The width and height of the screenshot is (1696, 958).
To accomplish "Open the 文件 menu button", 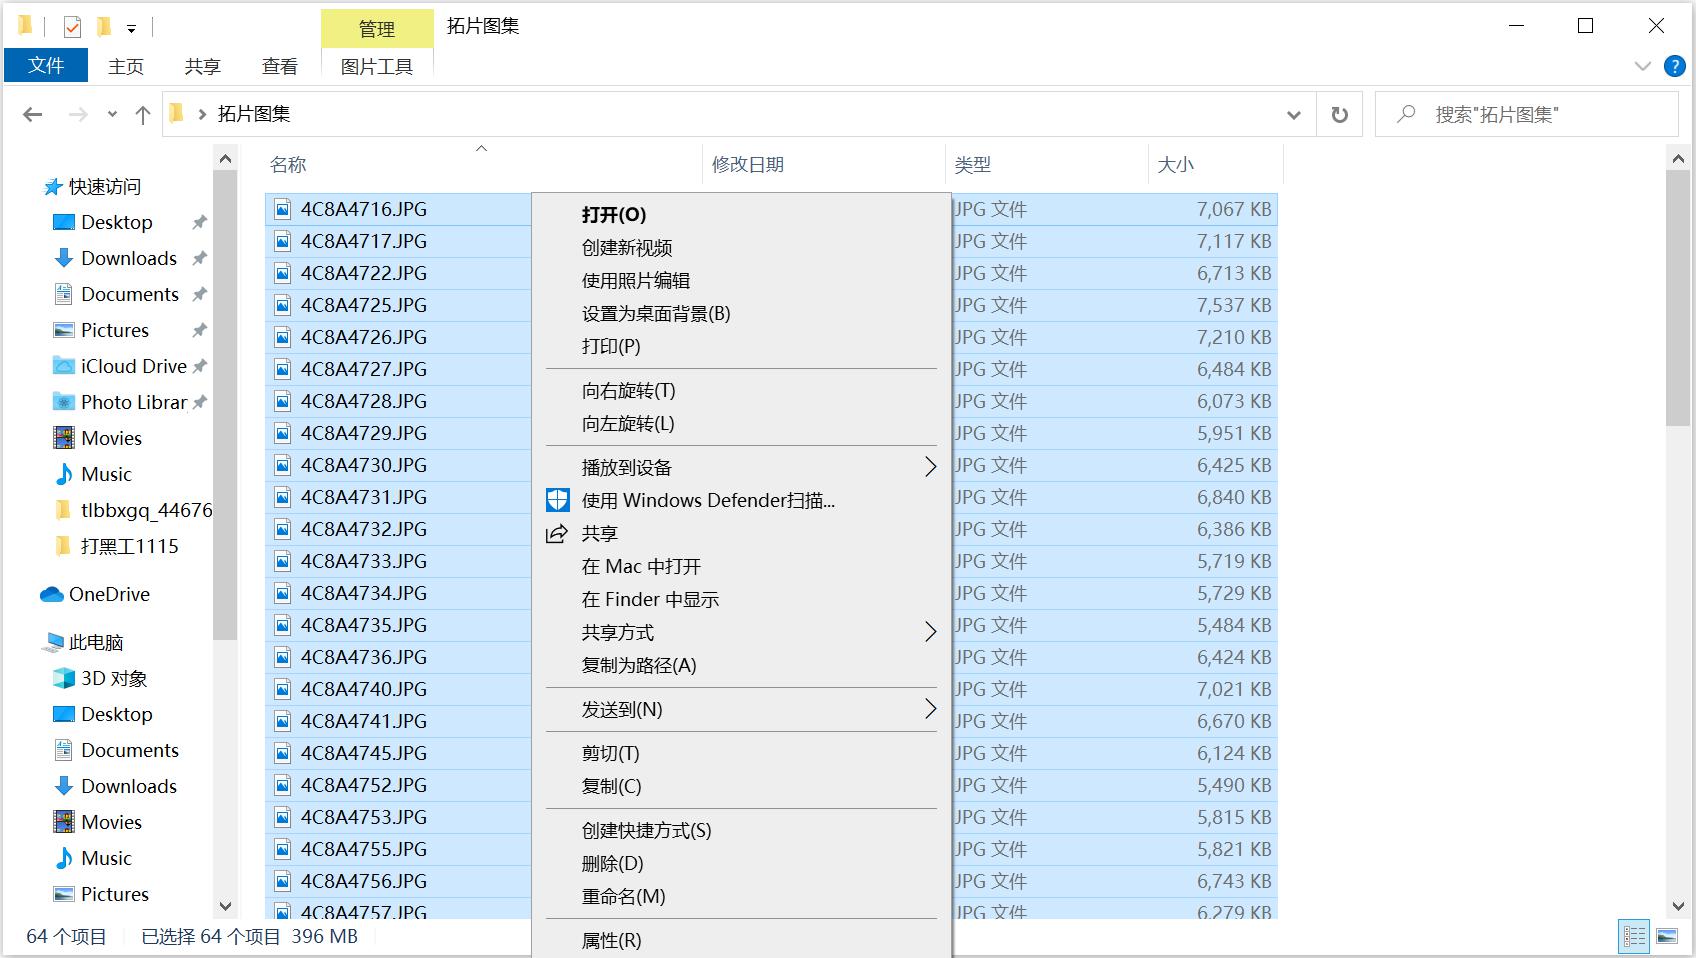I will click(x=46, y=66).
